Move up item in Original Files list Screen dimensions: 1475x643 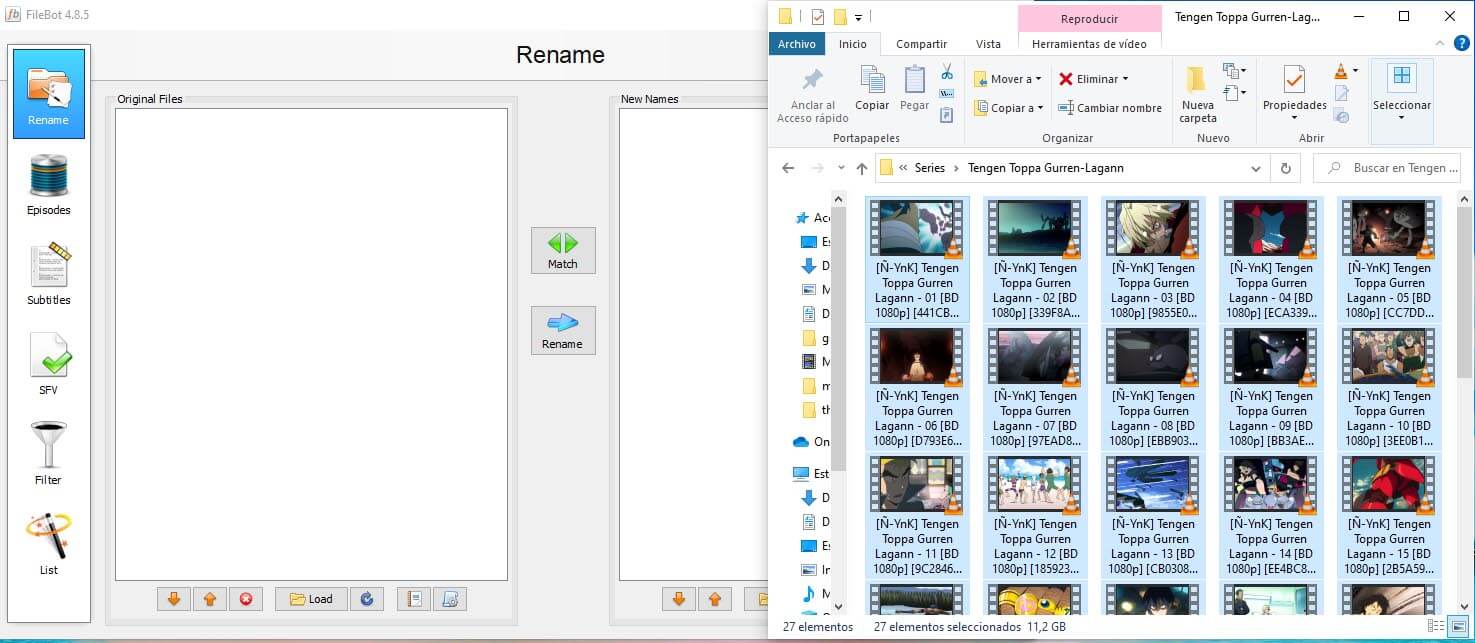[209, 599]
